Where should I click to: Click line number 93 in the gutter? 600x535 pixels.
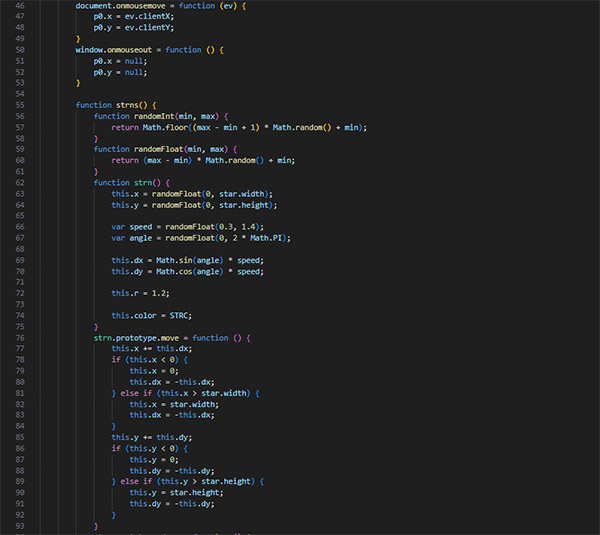pos(20,526)
